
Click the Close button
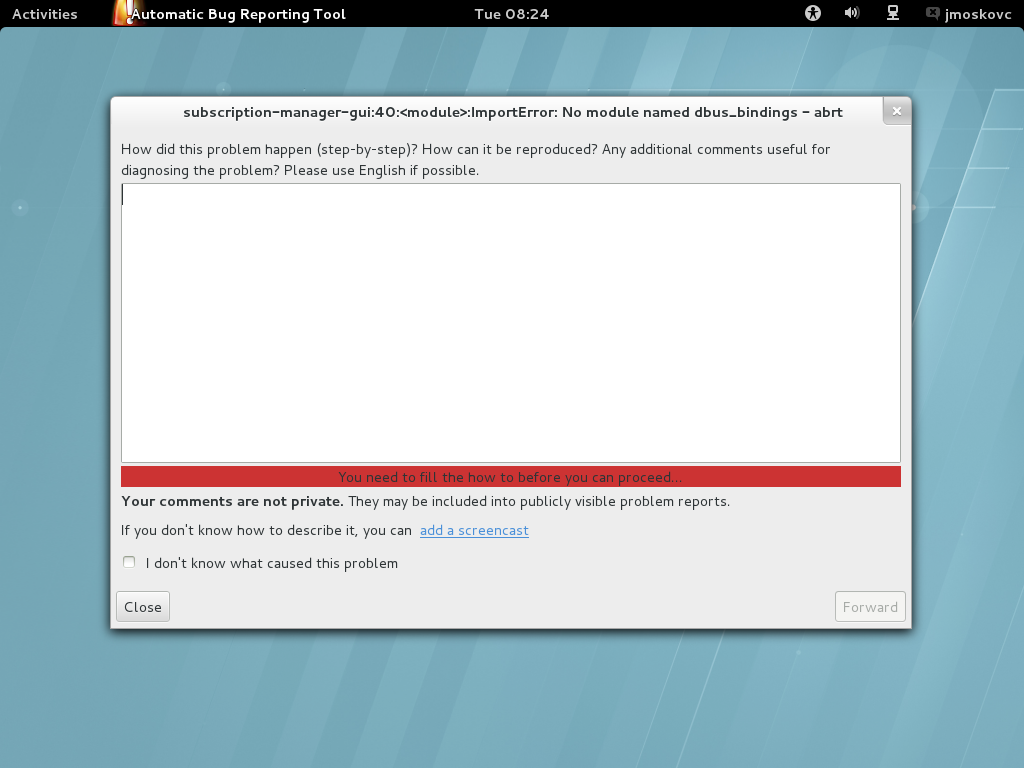143,607
